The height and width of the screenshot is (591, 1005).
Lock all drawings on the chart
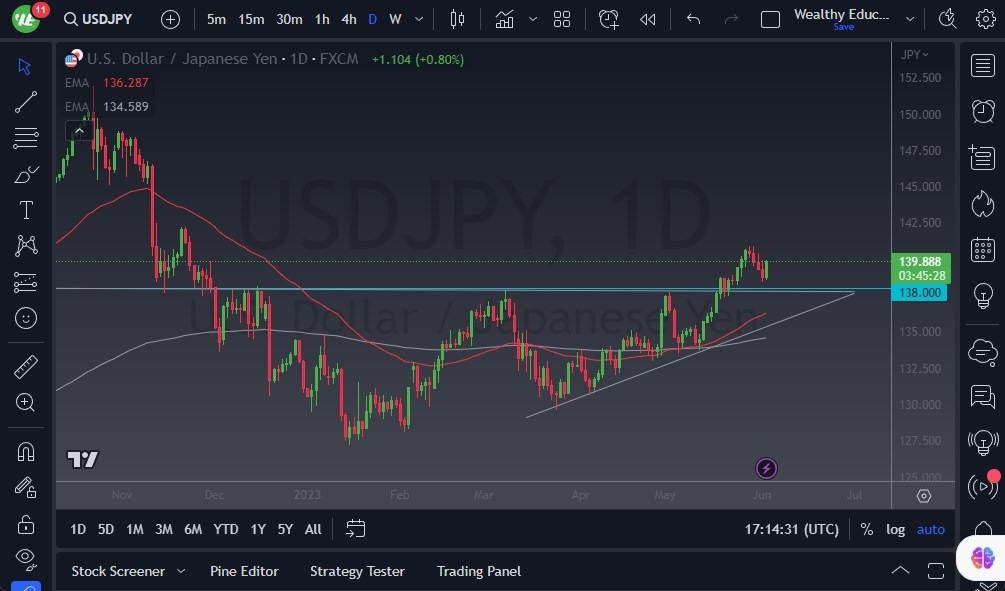pos(25,523)
